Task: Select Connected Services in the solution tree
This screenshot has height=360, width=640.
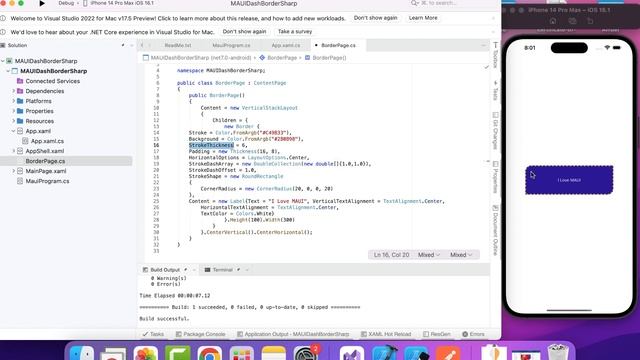Action: coord(53,81)
